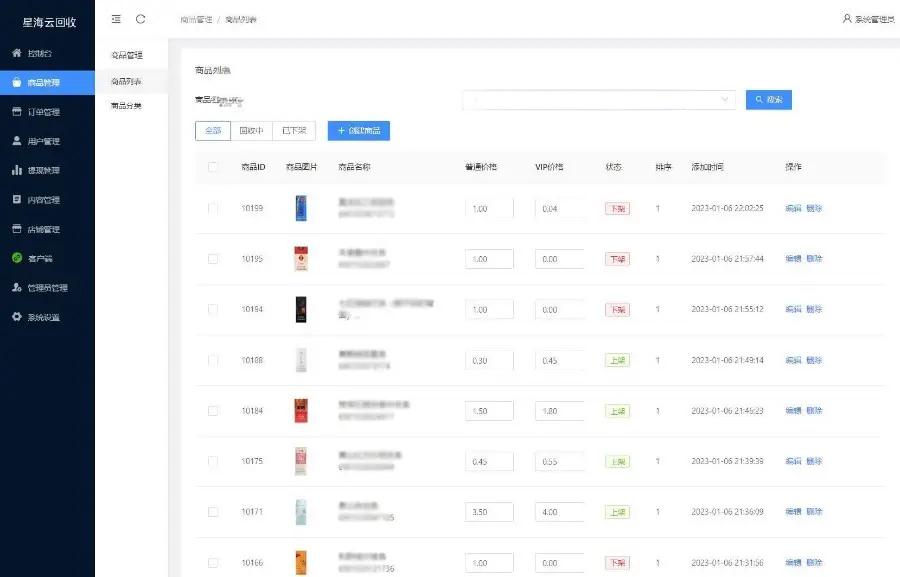900x577 pixels.
Task: Click normal price field of product 10199
Action: (489, 209)
